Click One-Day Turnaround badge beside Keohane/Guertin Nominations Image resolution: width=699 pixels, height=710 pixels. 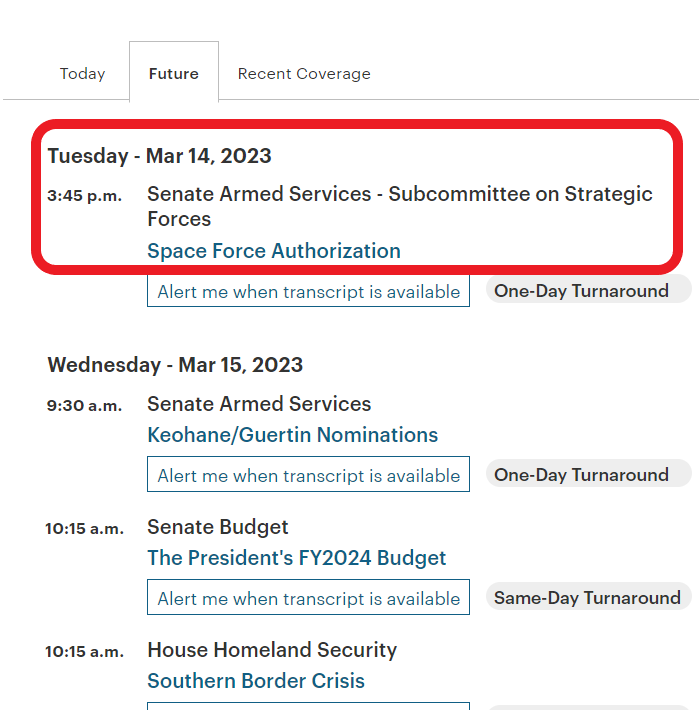coord(589,474)
